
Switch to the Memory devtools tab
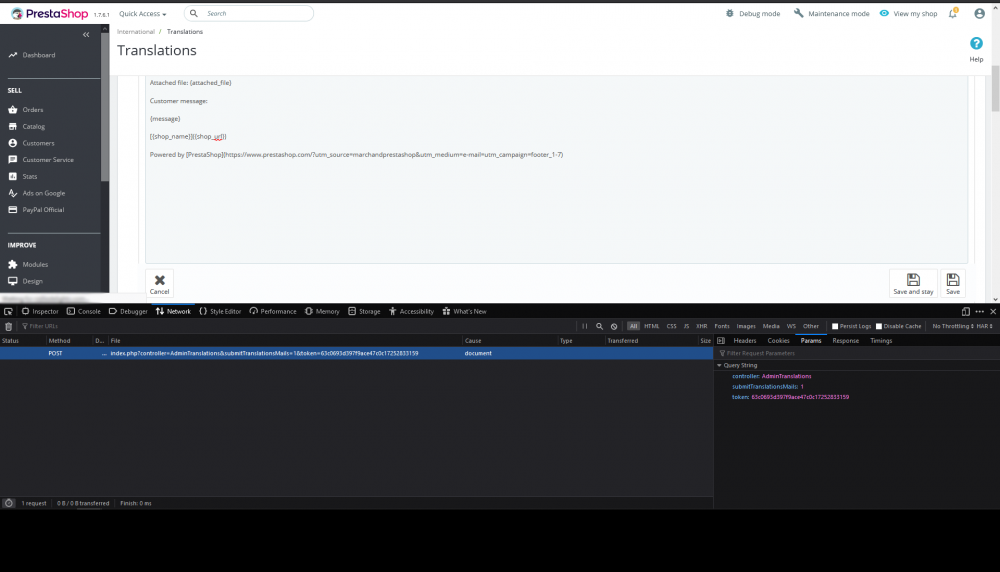[322, 311]
